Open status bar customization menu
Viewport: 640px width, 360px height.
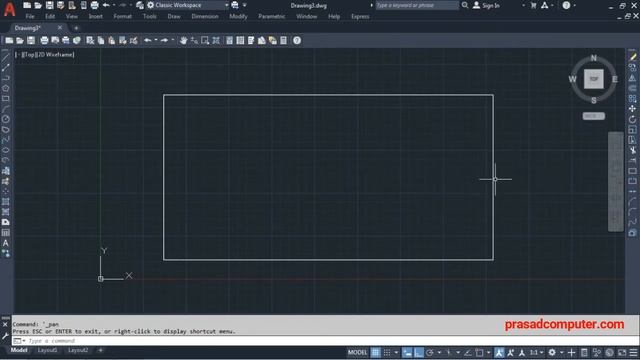[633, 353]
